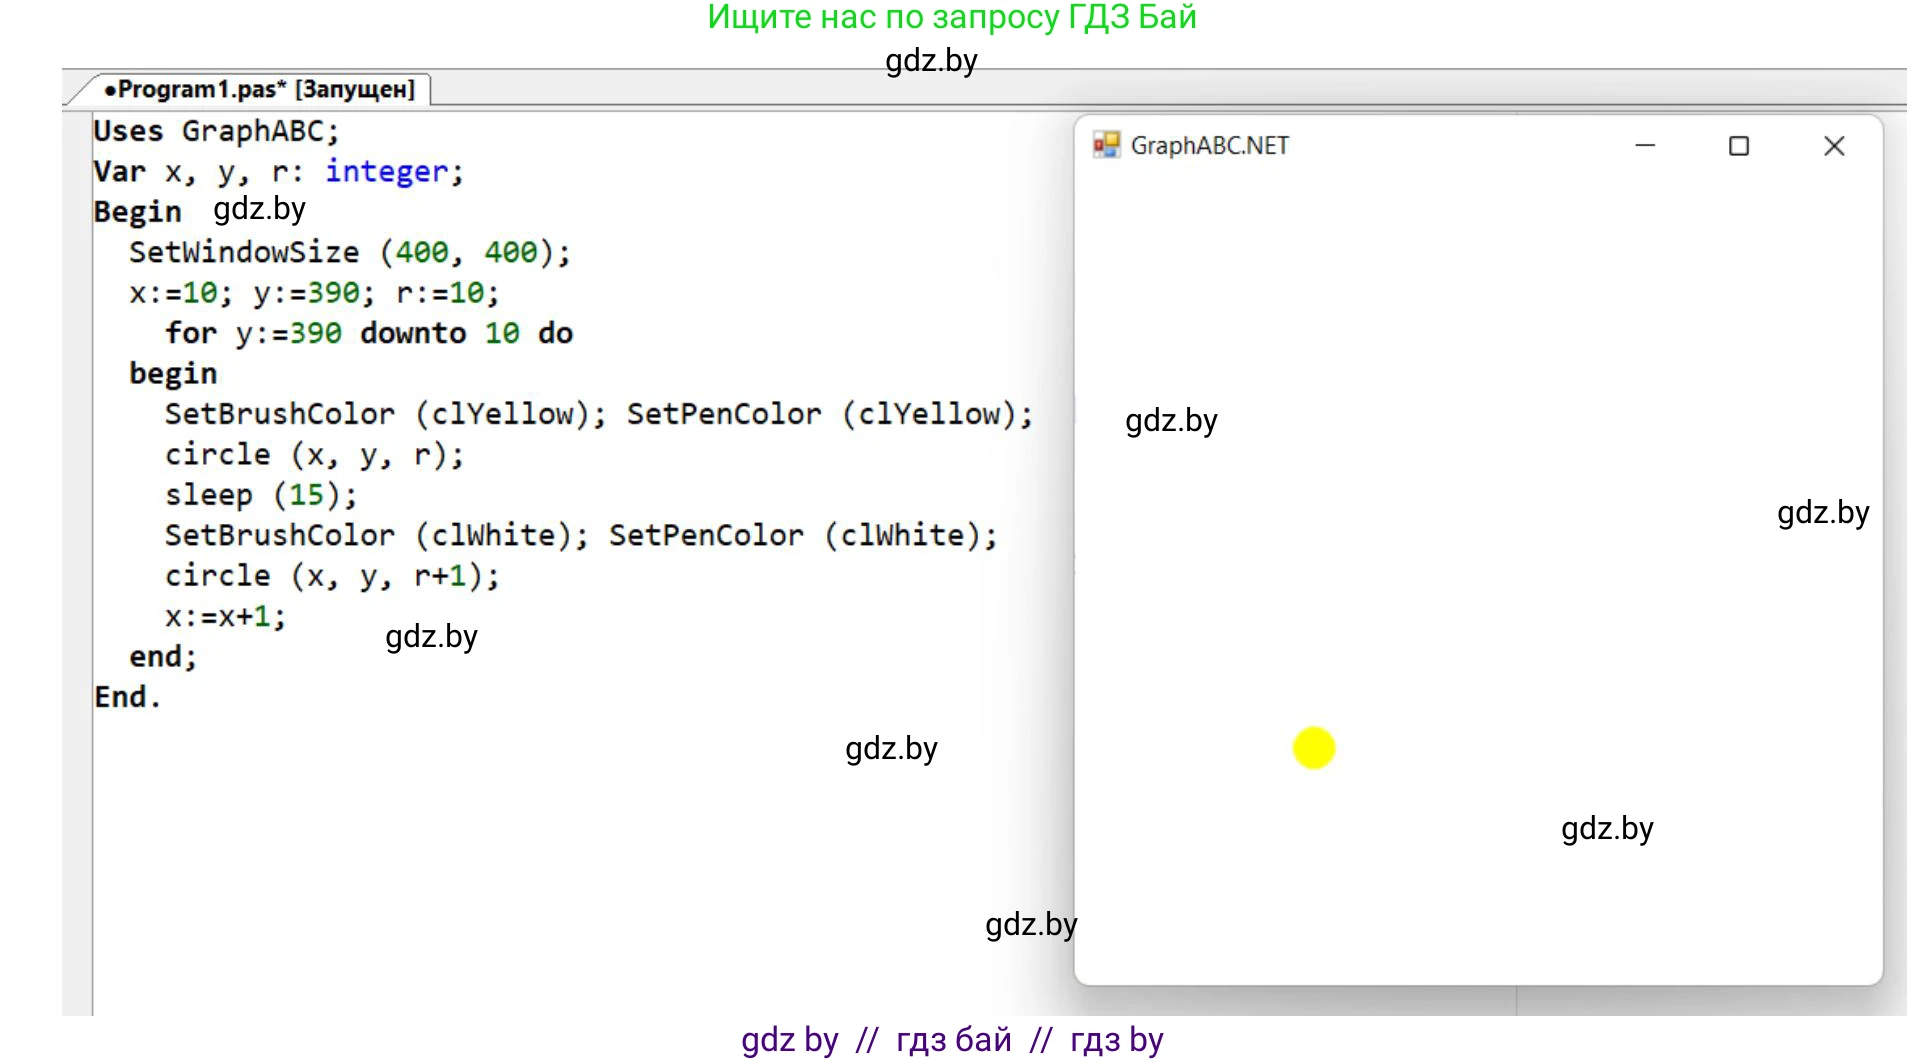Click the green 'Ищите нас по запросу ГДЗ Бай' text

[x=951, y=17]
